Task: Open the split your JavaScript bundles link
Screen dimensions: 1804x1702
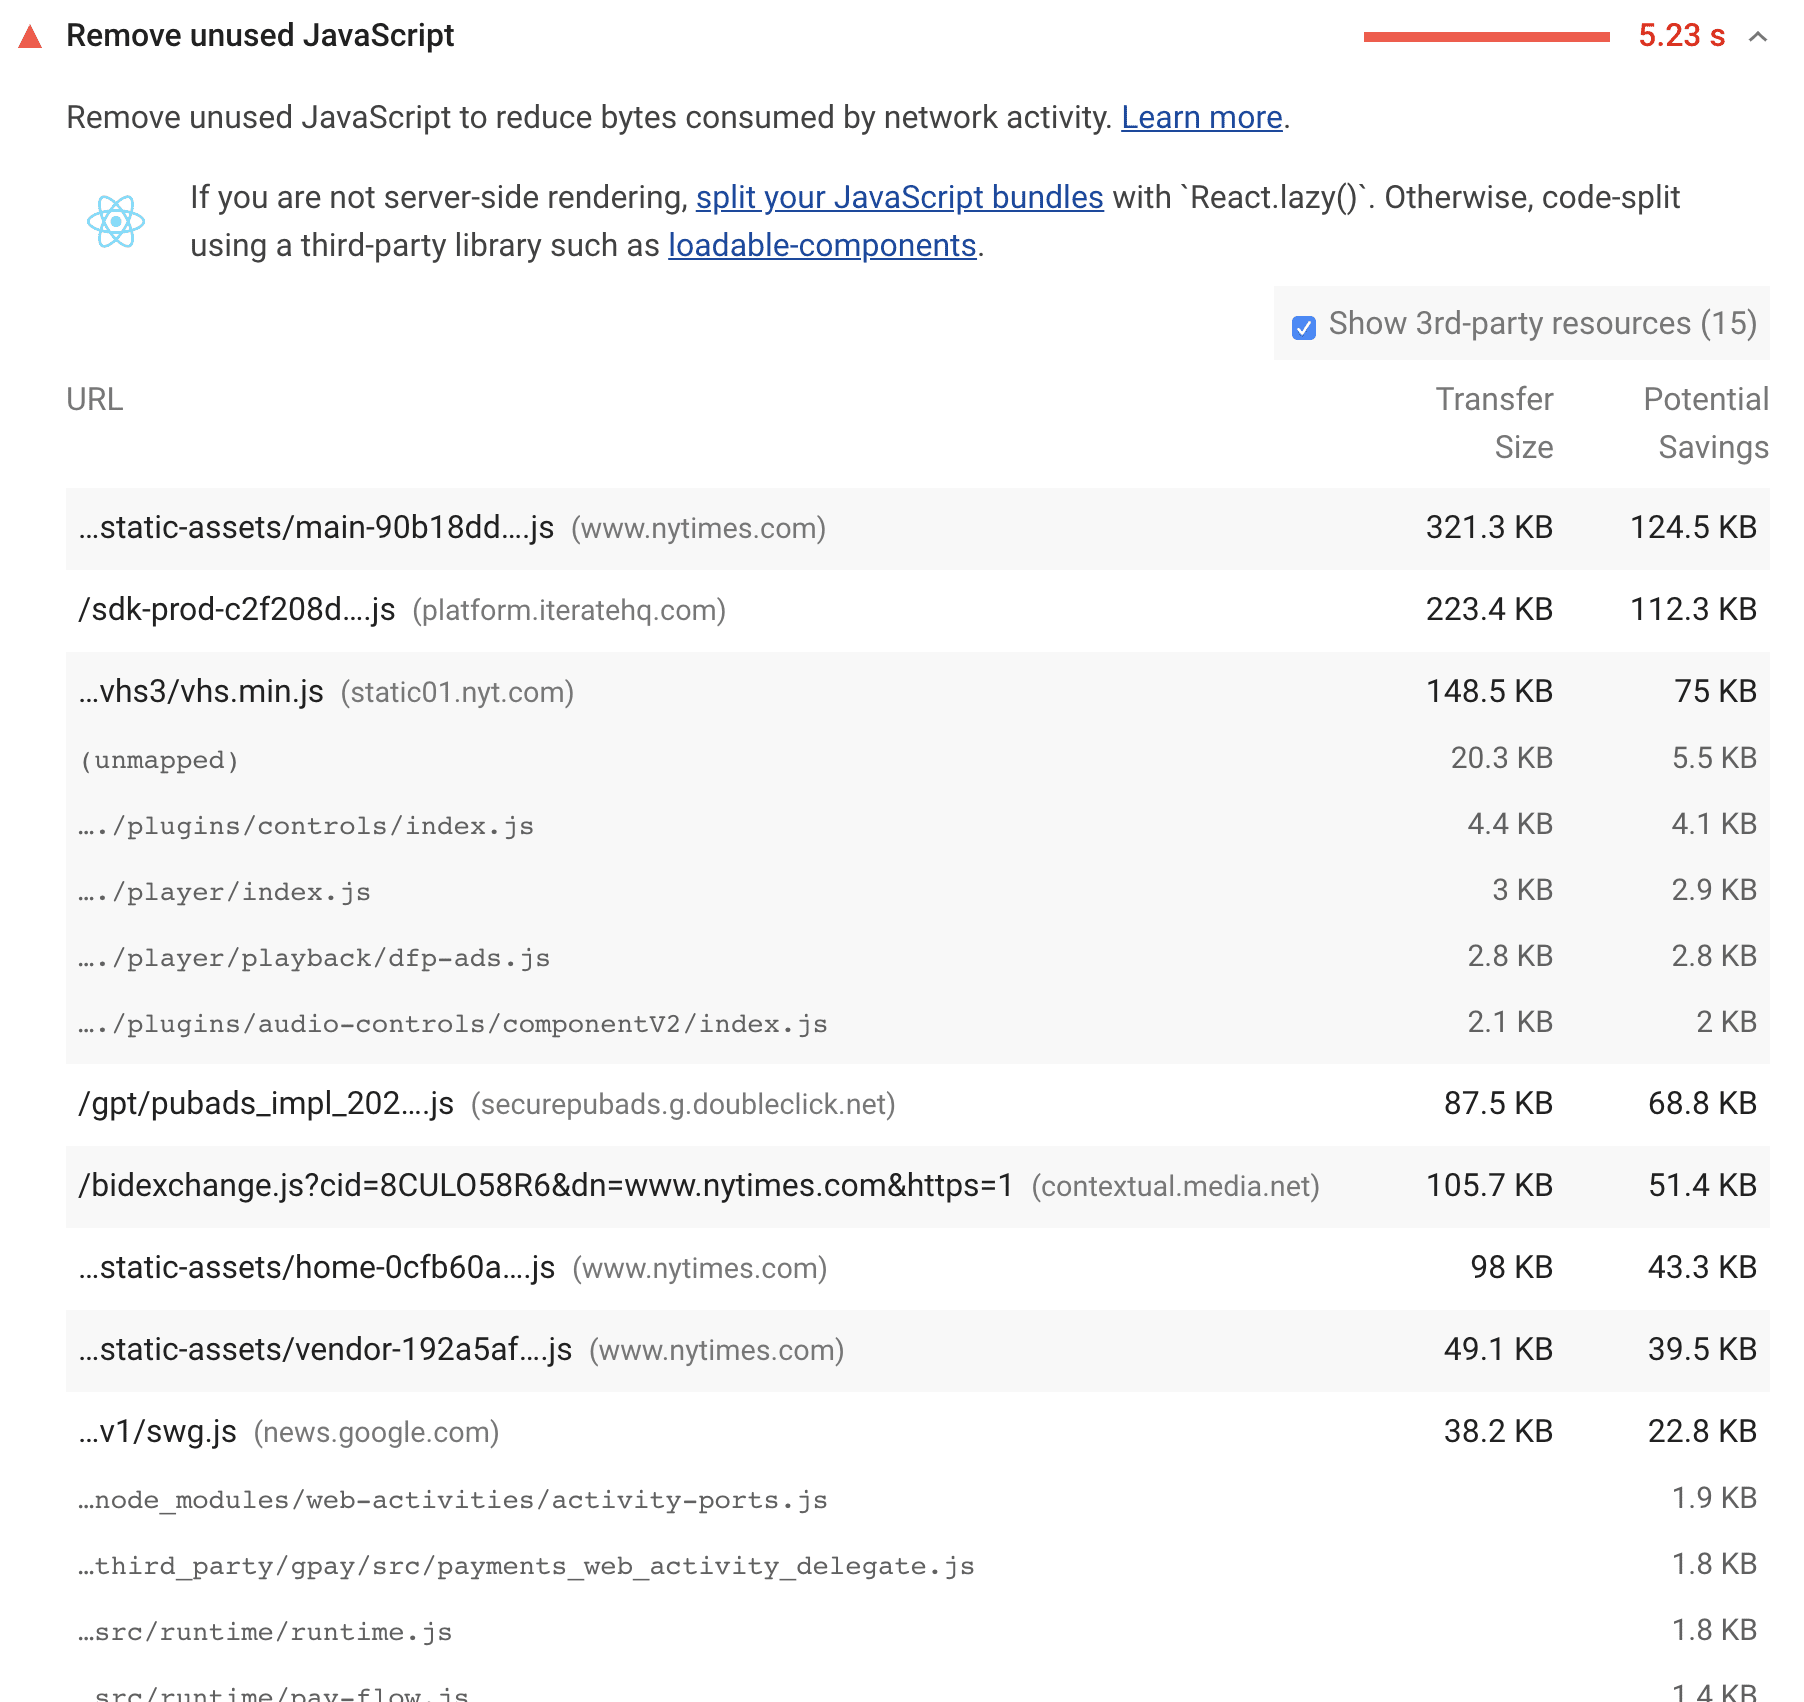Action: pos(899,198)
